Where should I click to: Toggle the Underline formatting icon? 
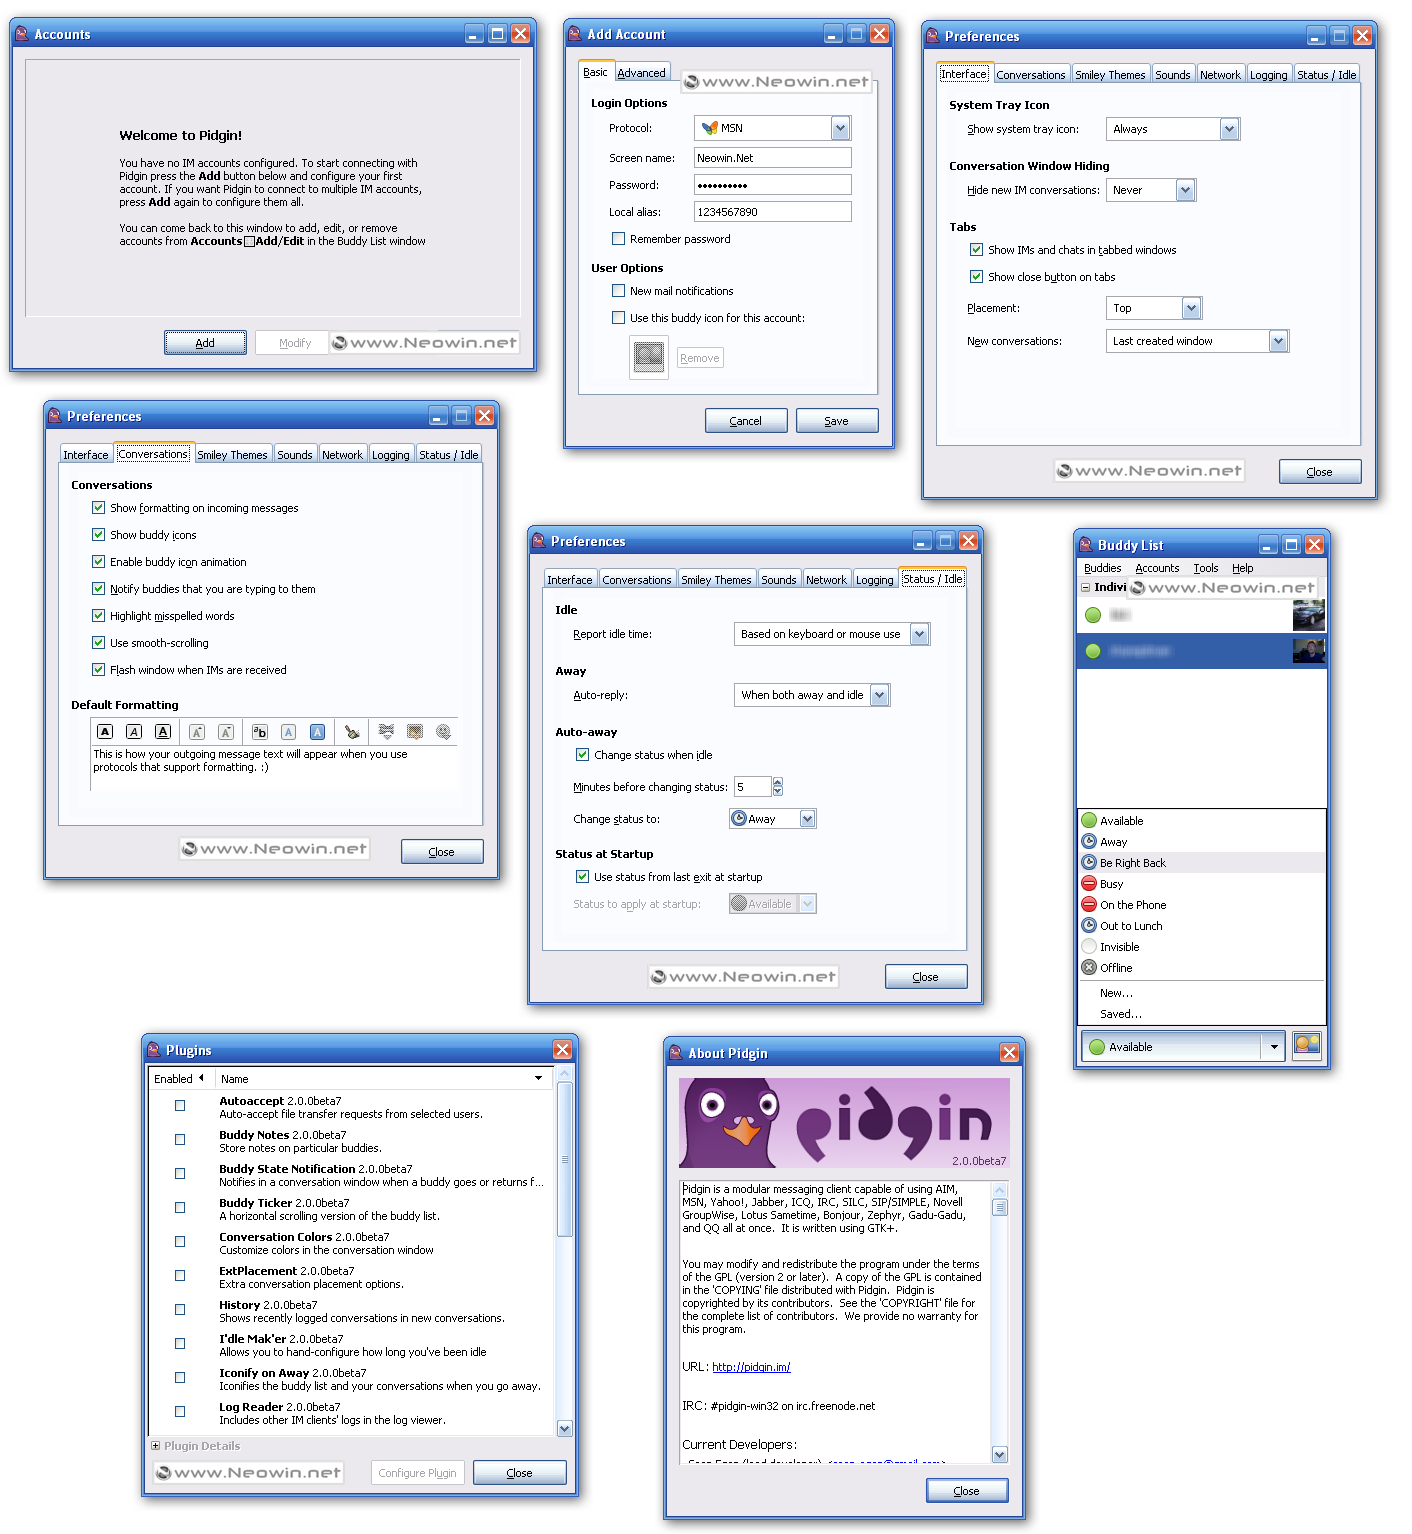click(163, 732)
